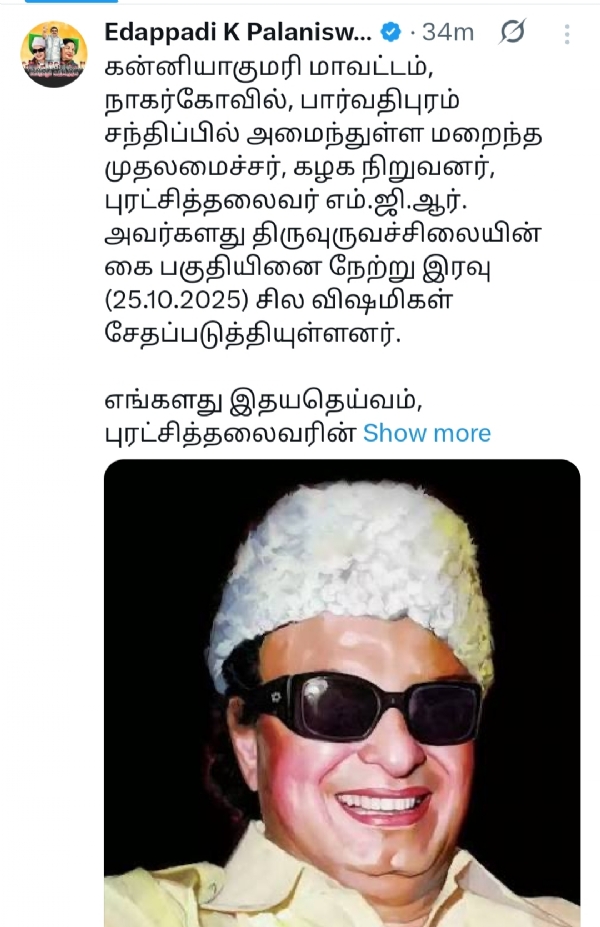Open the Grok explain-post icon
Screen dimensions: 600x927
tap(512, 31)
